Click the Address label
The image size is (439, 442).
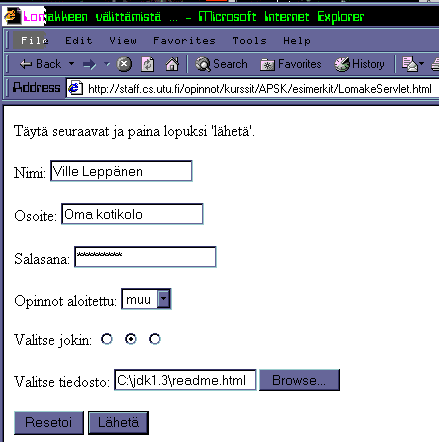coord(36,88)
